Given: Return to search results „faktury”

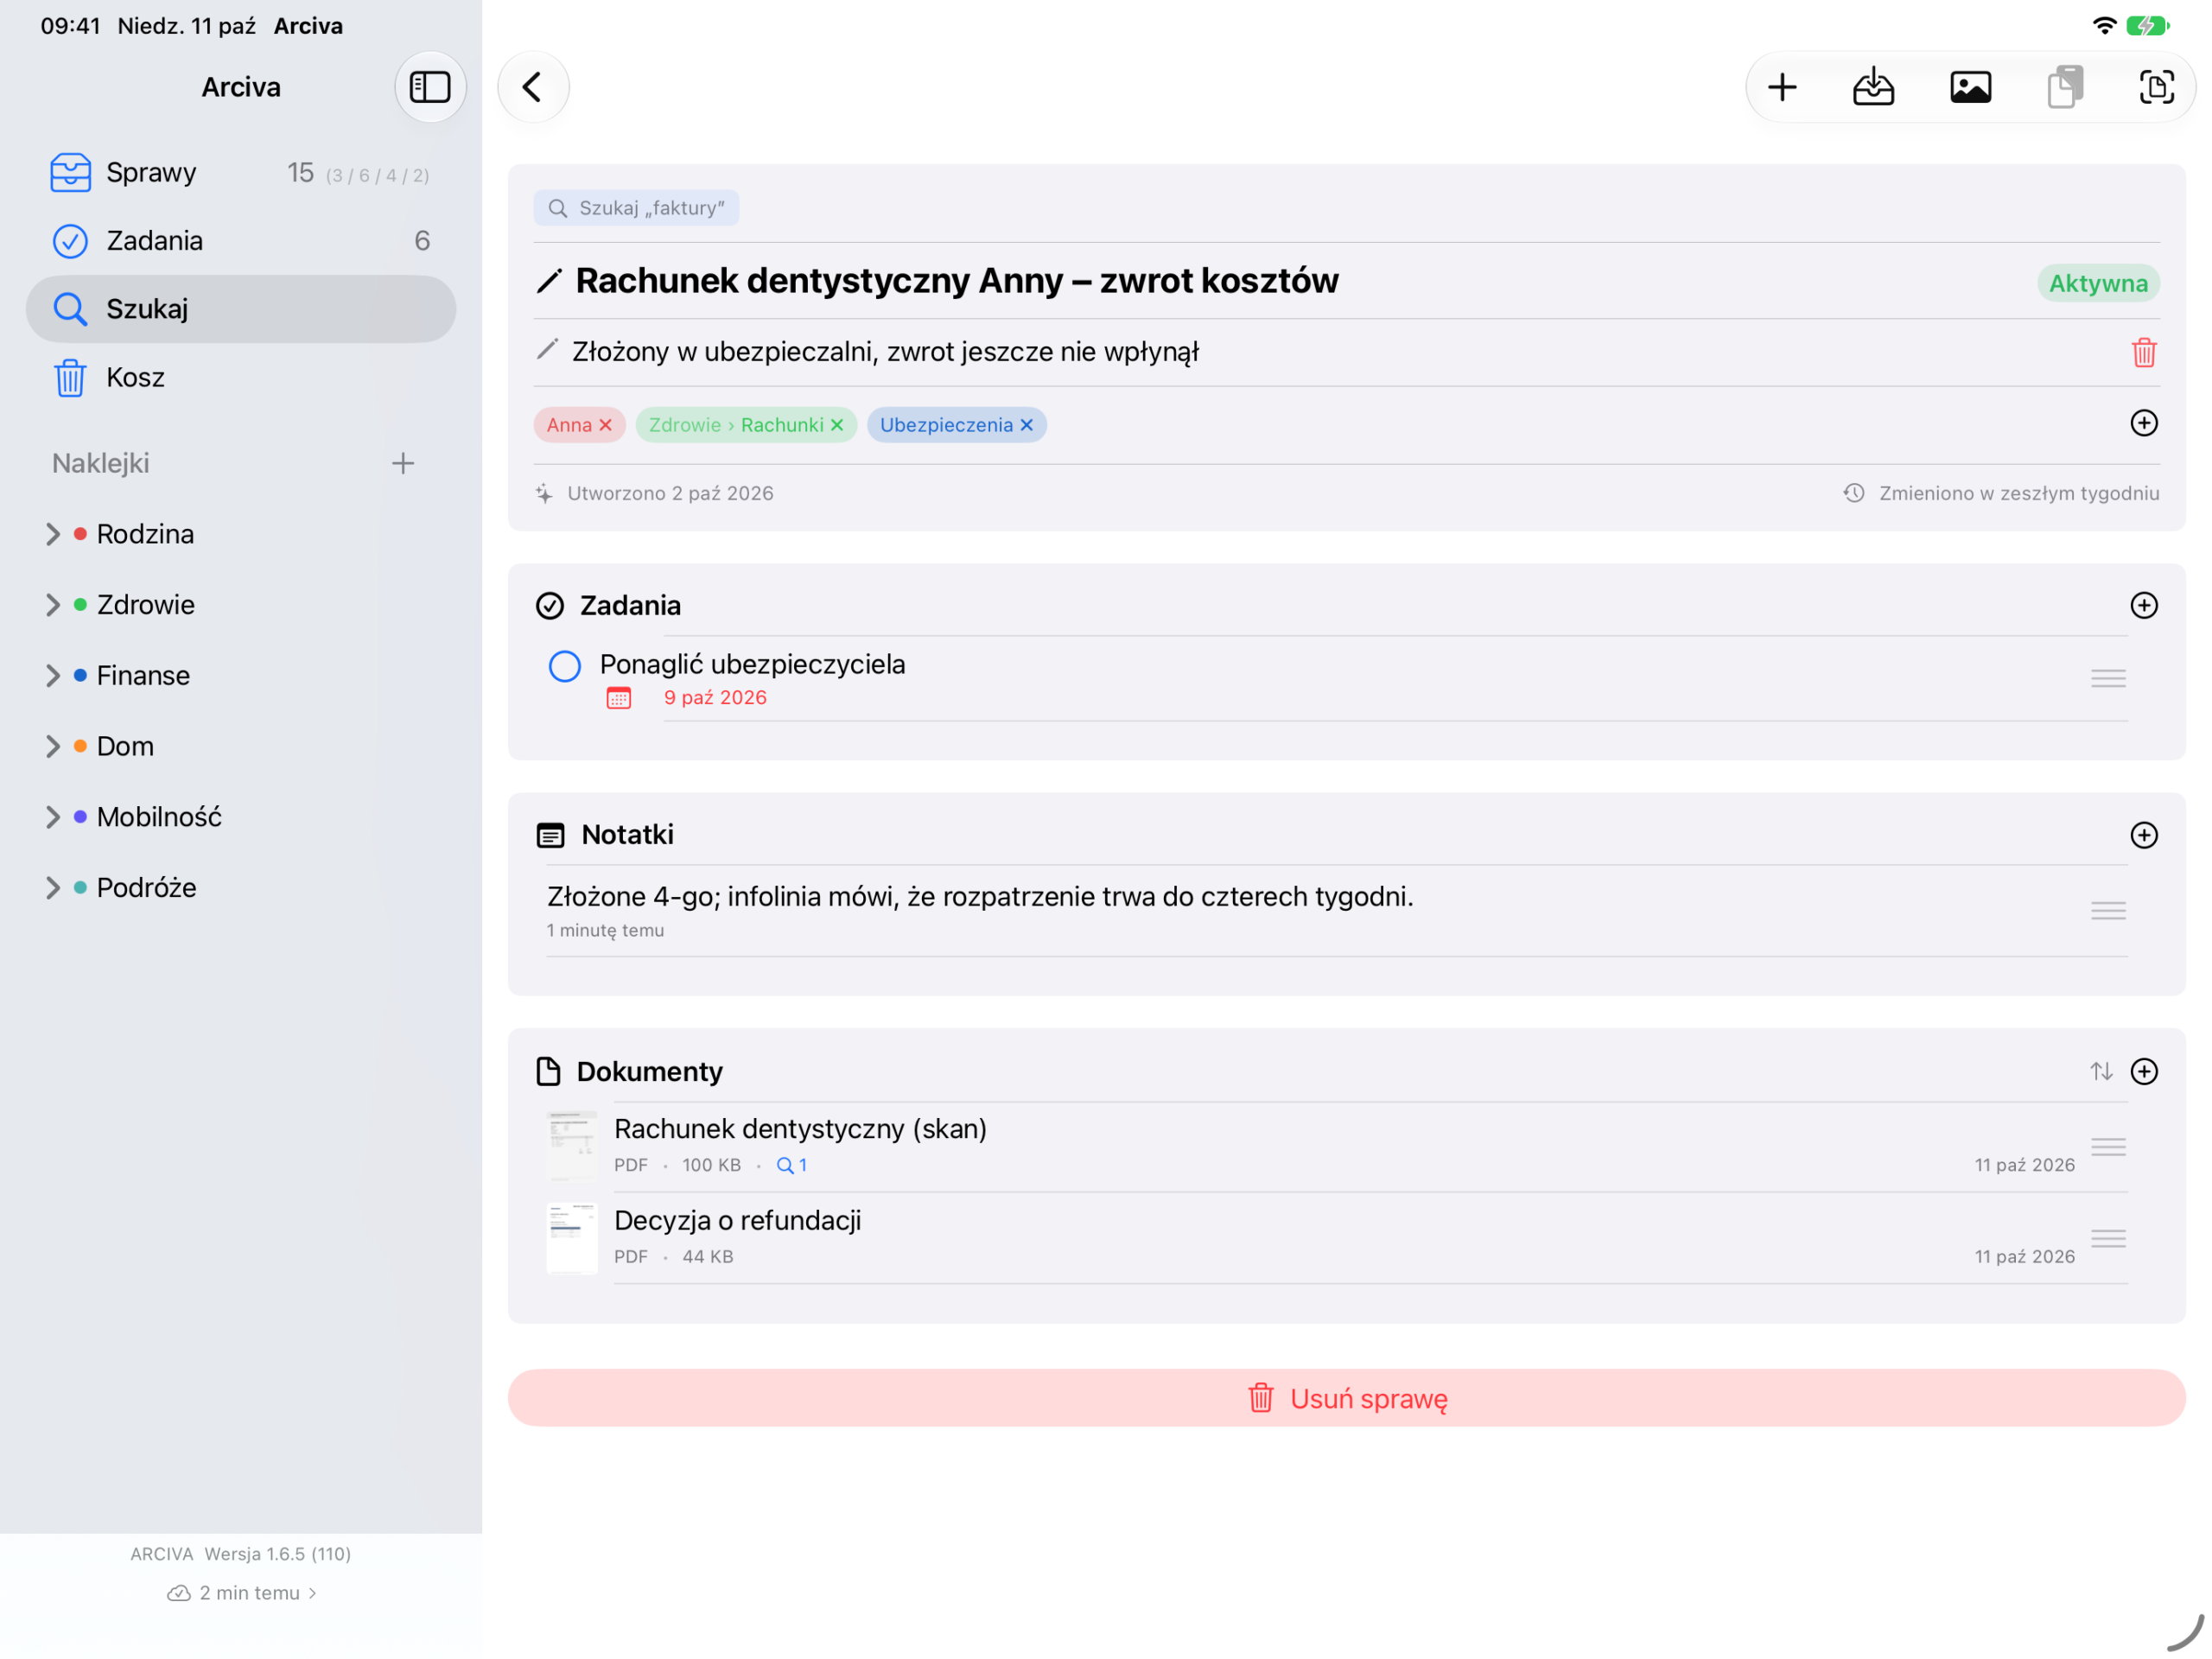Looking at the screenshot, I should point(636,208).
